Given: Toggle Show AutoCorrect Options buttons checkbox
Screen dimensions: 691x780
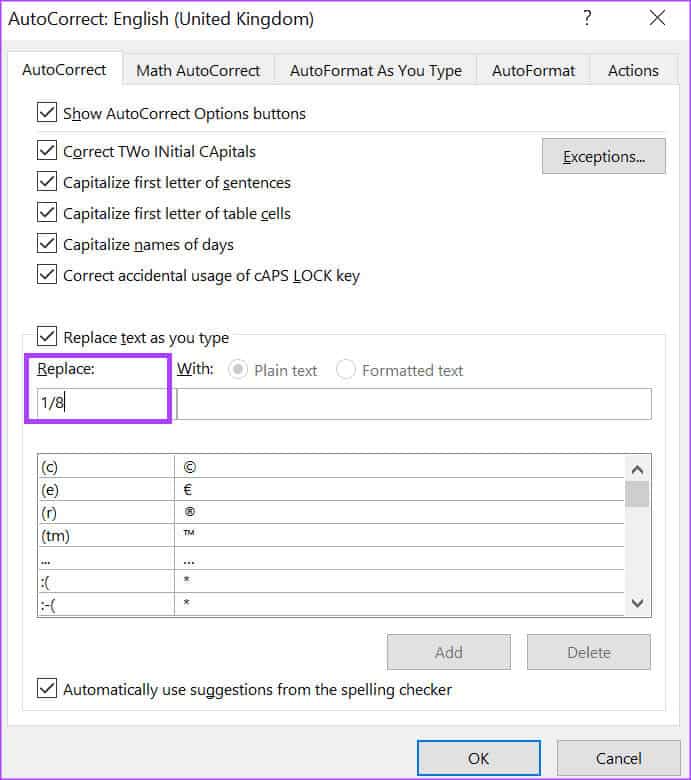Looking at the screenshot, I should [x=47, y=113].
